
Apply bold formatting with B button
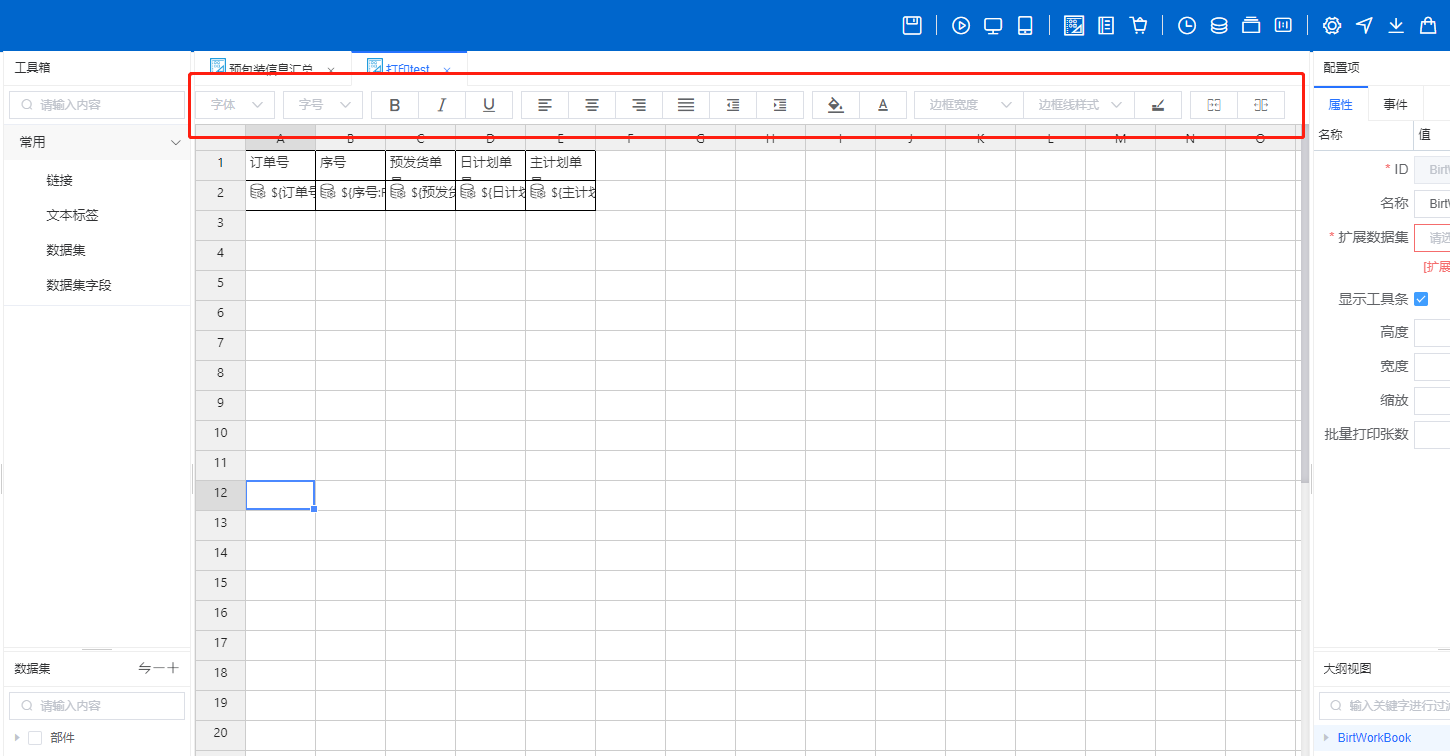pos(395,105)
